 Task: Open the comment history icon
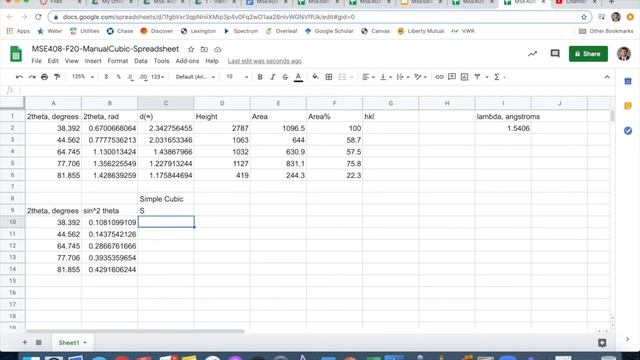555,53
